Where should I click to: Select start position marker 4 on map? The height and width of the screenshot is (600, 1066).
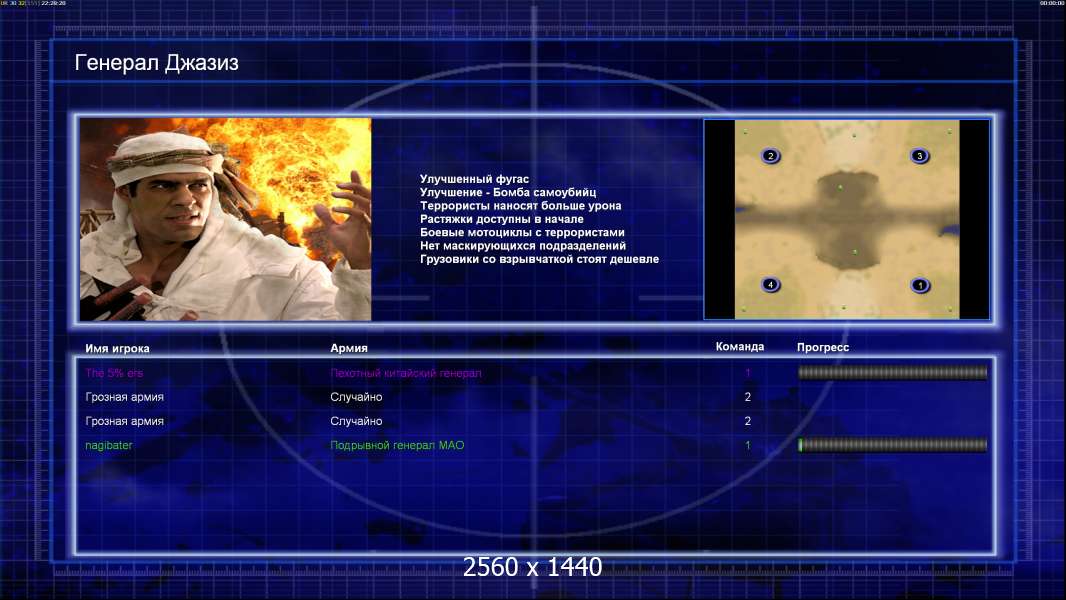point(770,285)
